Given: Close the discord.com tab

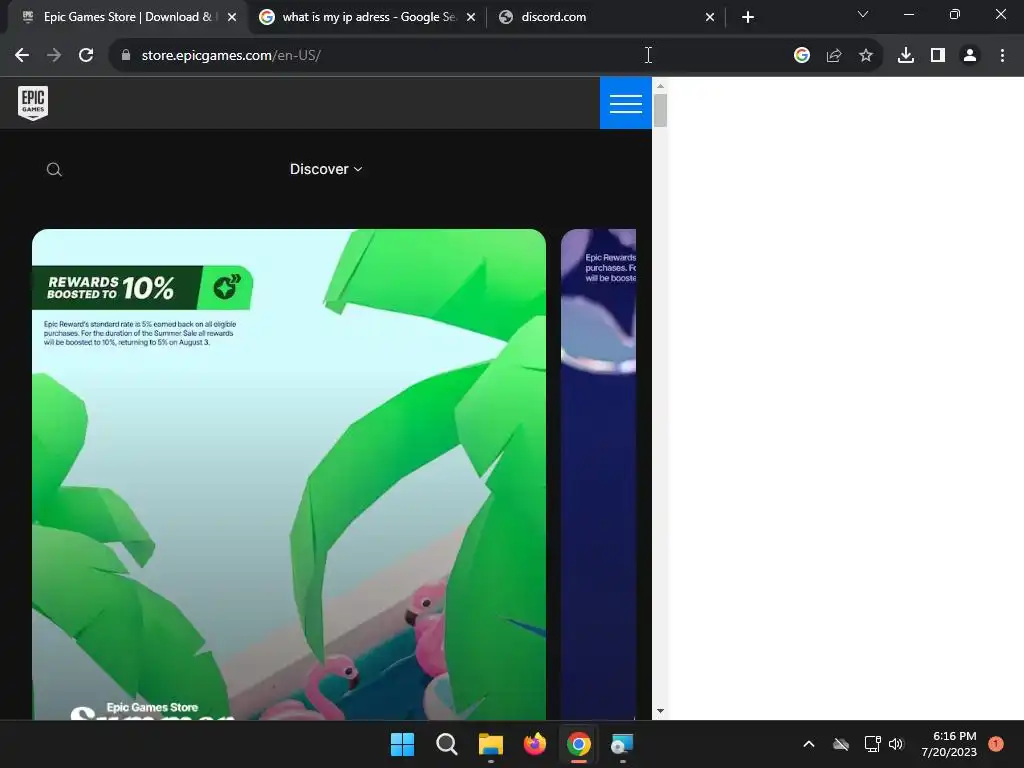Looking at the screenshot, I should pos(710,17).
